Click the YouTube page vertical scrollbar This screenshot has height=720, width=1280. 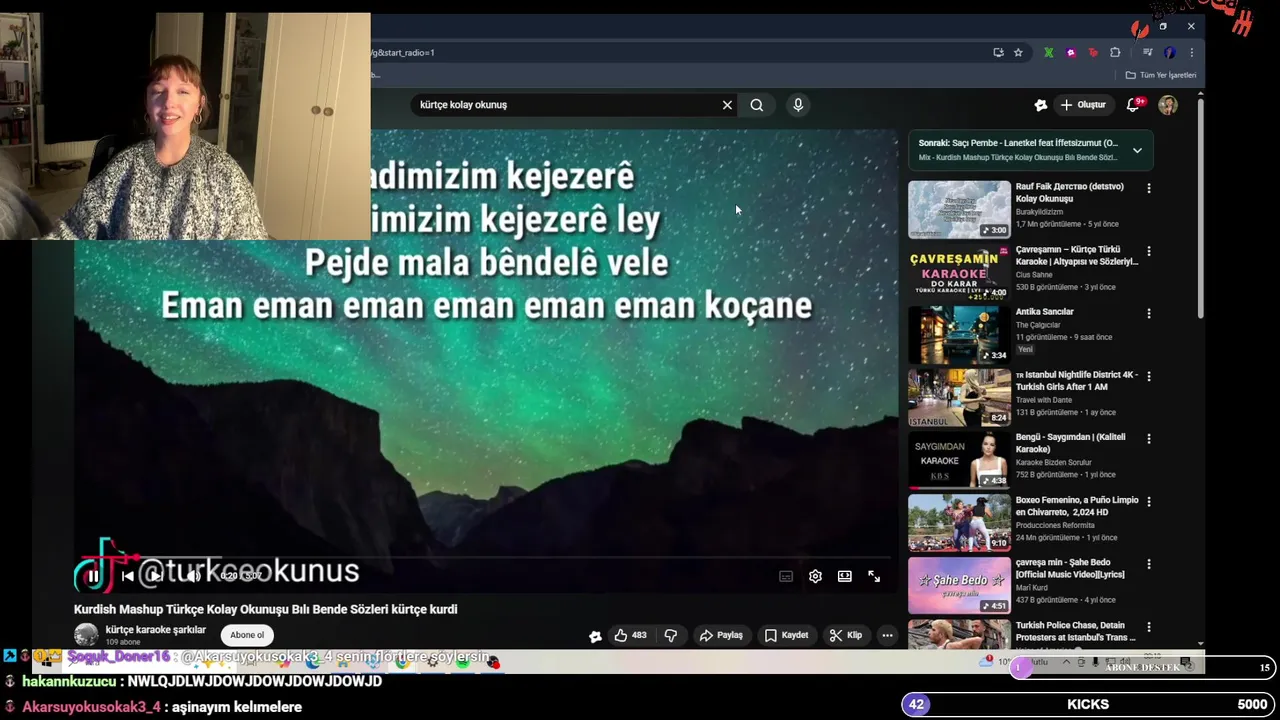pyautogui.click(x=1200, y=210)
